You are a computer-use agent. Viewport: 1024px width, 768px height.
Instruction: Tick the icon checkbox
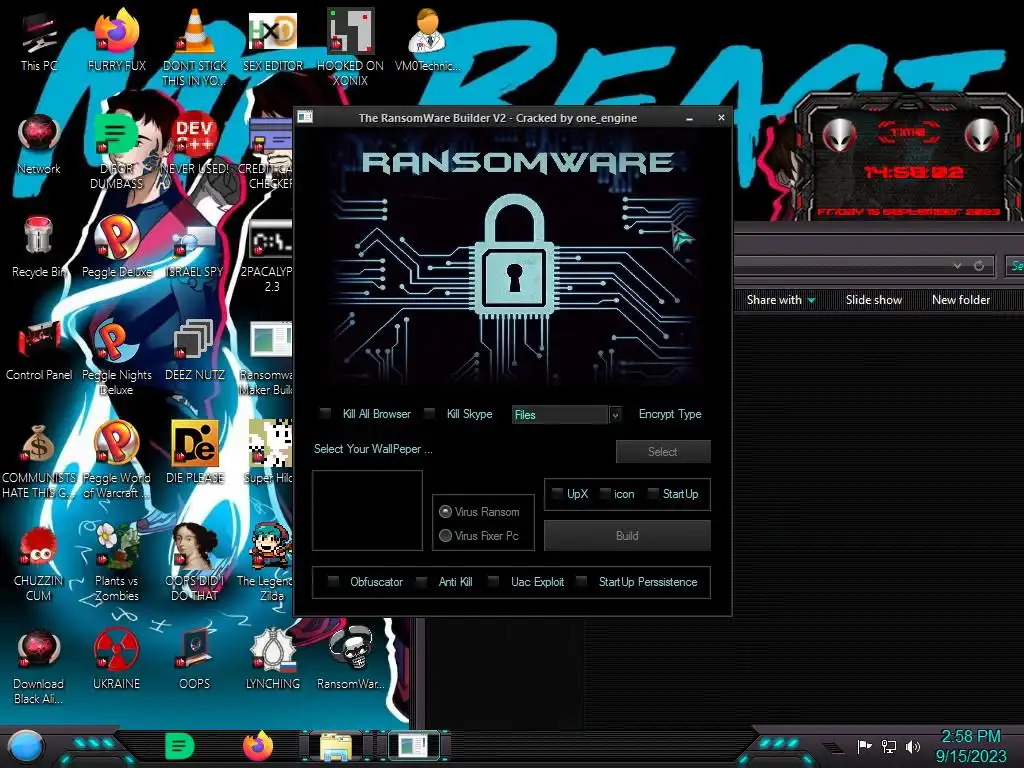605,494
